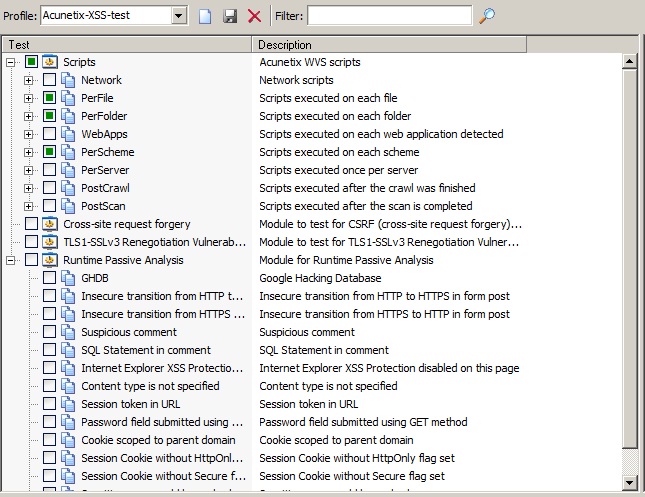645x497 pixels.
Task: Click the Scripts module icon
Action: coord(50,62)
